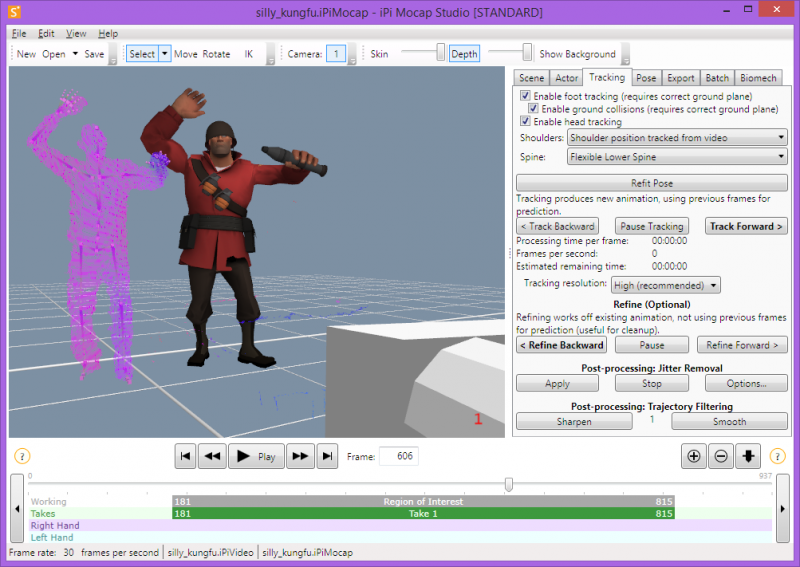Viewport: 800px width, 567px height.
Task: Switch to Scene tab
Action: 532,78
